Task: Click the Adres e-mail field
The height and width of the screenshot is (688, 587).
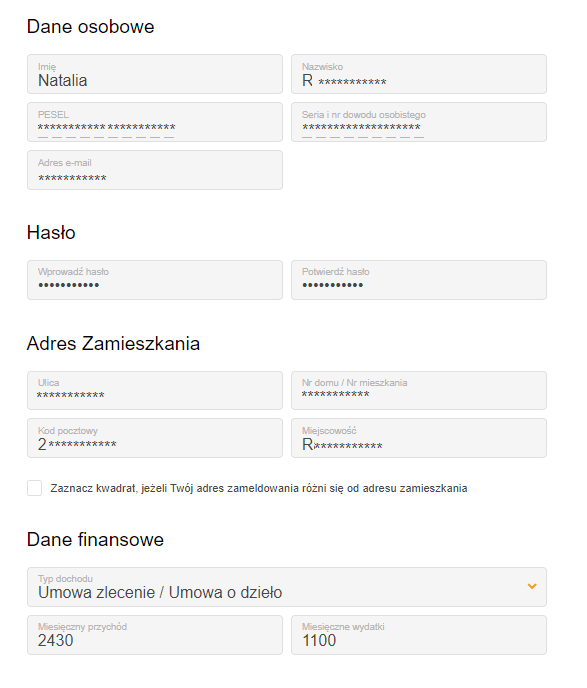Action: coord(155,170)
